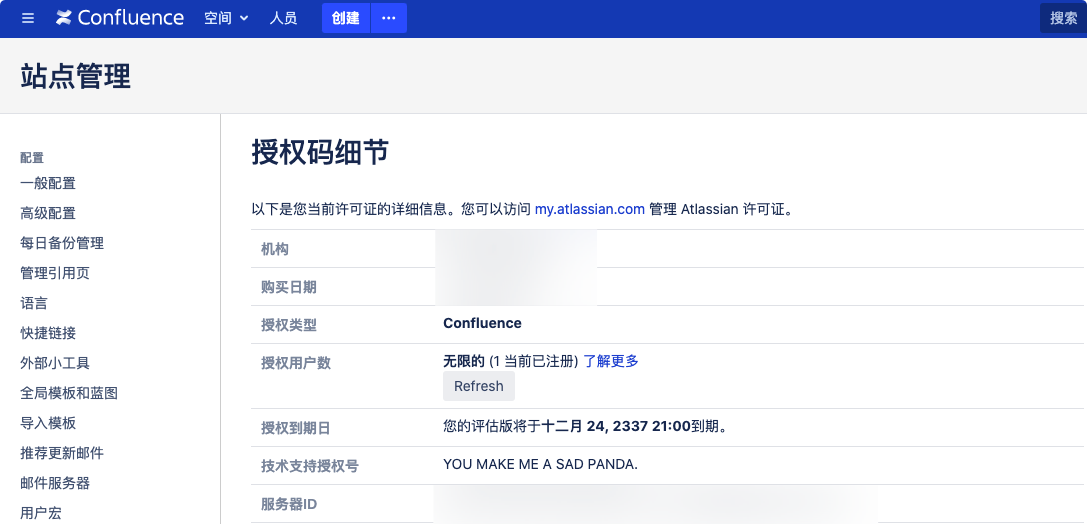Image resolution: width=1087 pixels, height=524 pixels.
Task: Open 全局模板和蓝图 in sidebar
Action: [69, 393]
